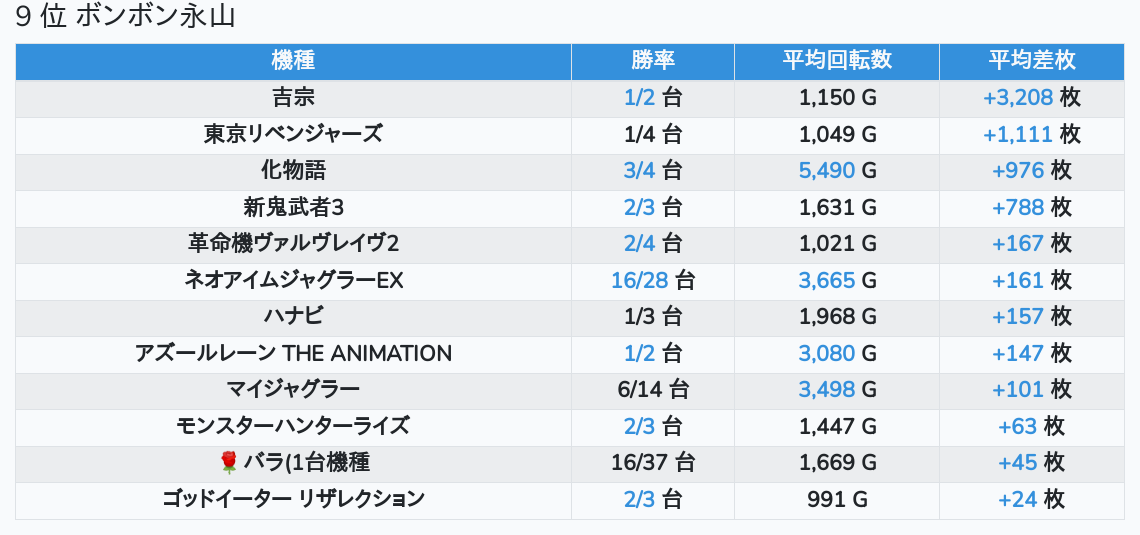1140x535 pixels.
Task: Sort by the 機種 column header
Action: tap(293, 60)
